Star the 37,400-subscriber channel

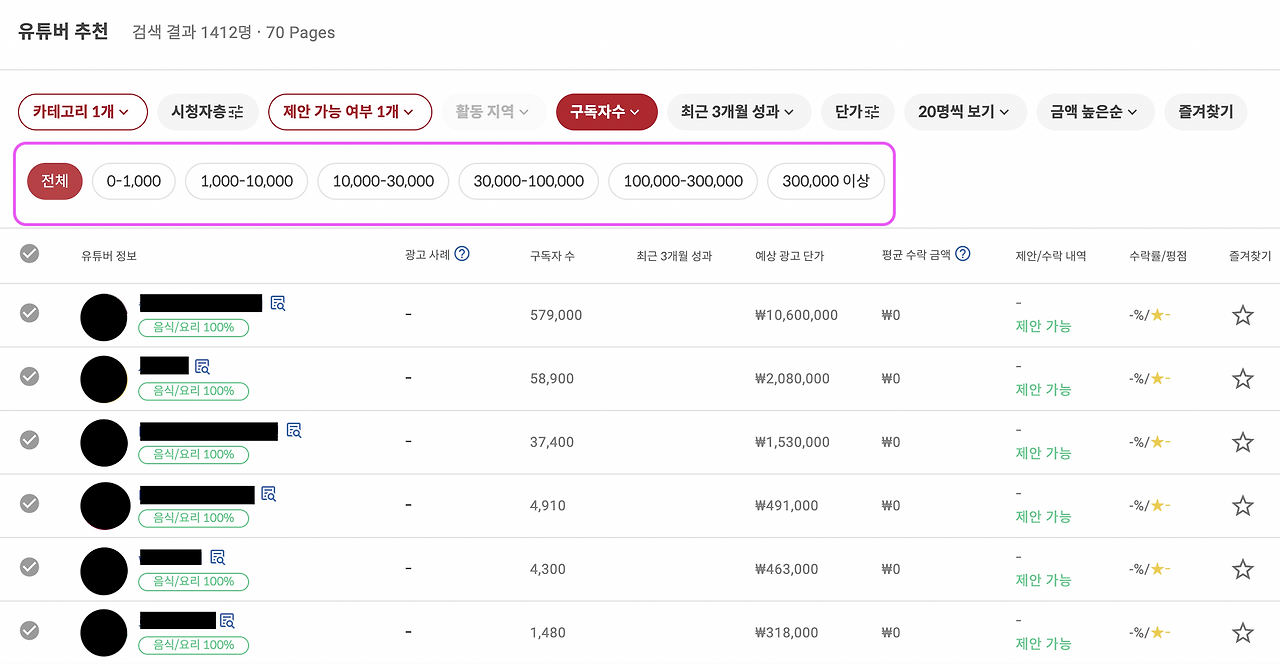click(1243, 441)
